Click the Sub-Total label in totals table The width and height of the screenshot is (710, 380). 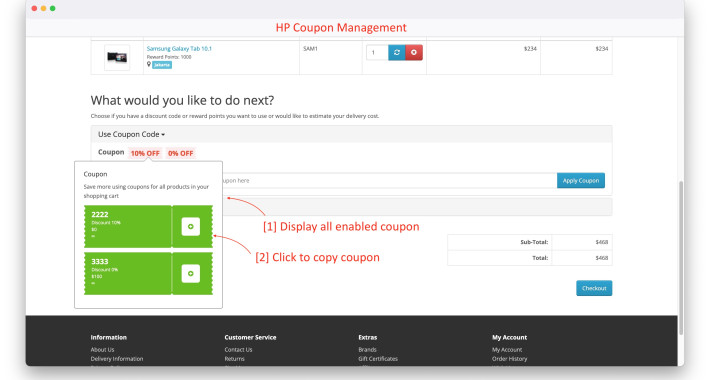534,242
